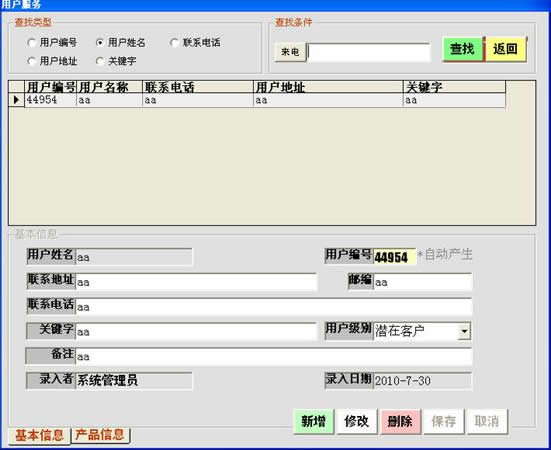
Task: Click the 用户编号 value 44954 field
Action: [x=395, y=257]
